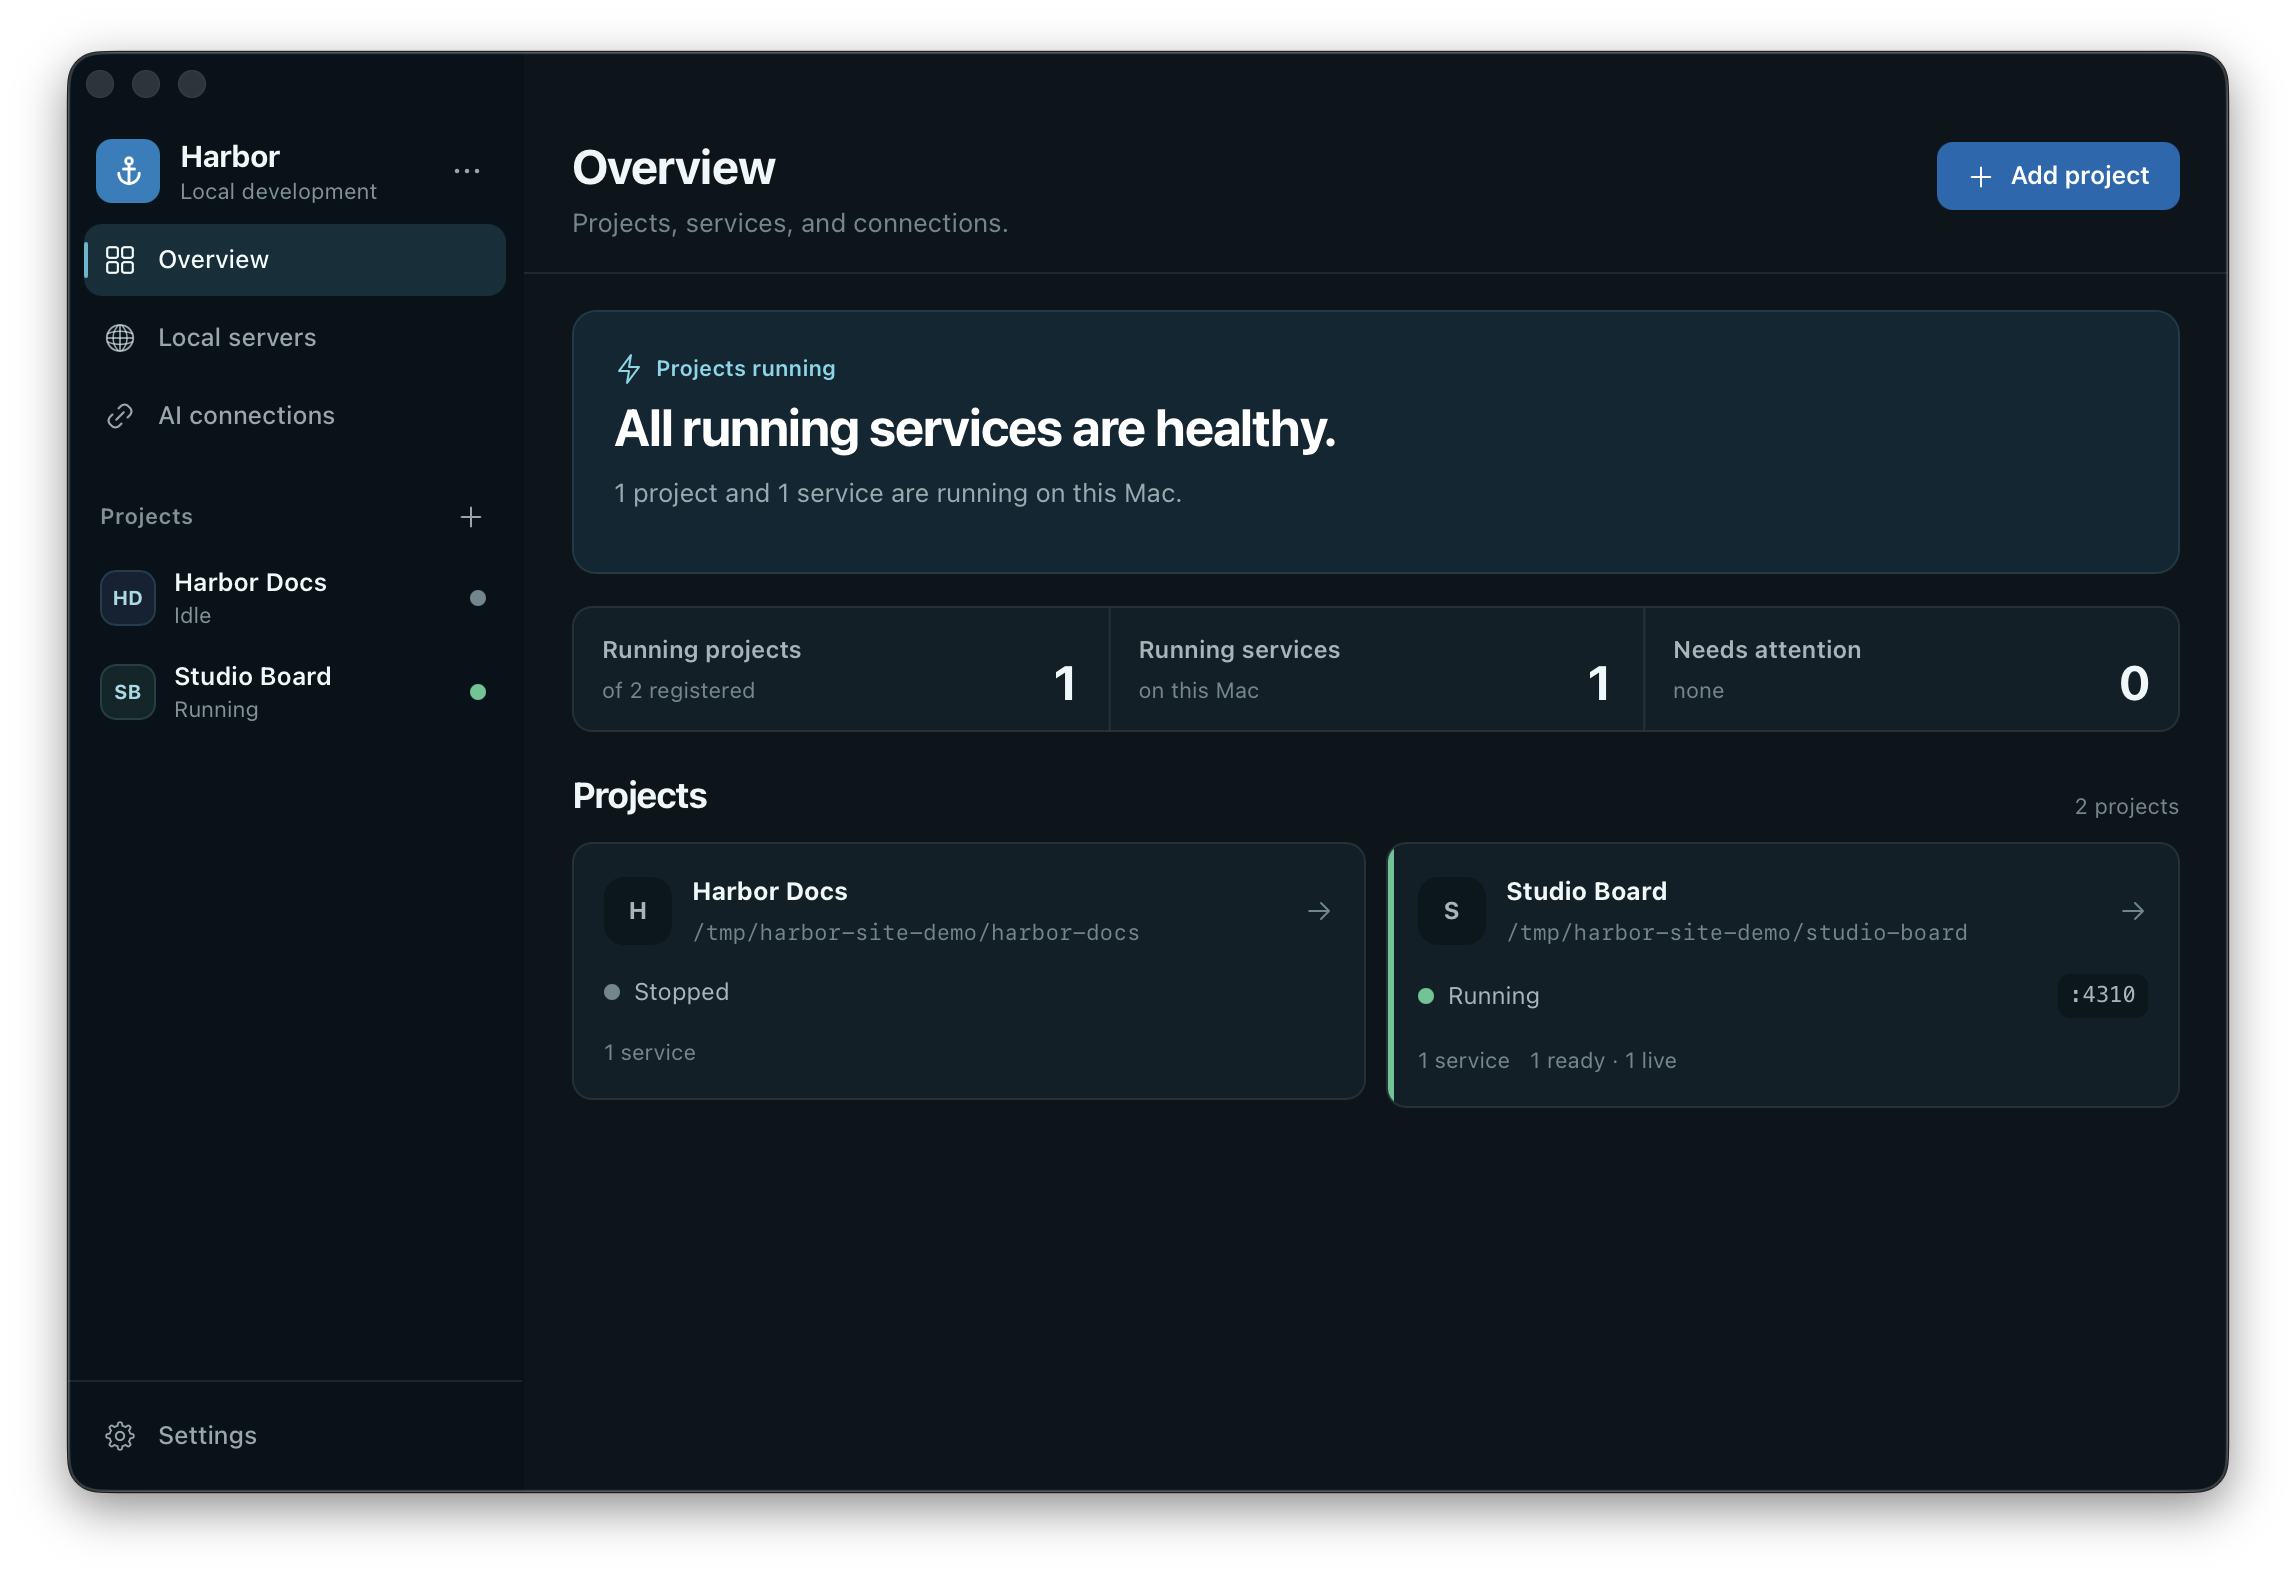Open AI connections page
The image size is (2296, 1576).
[295, 416]
